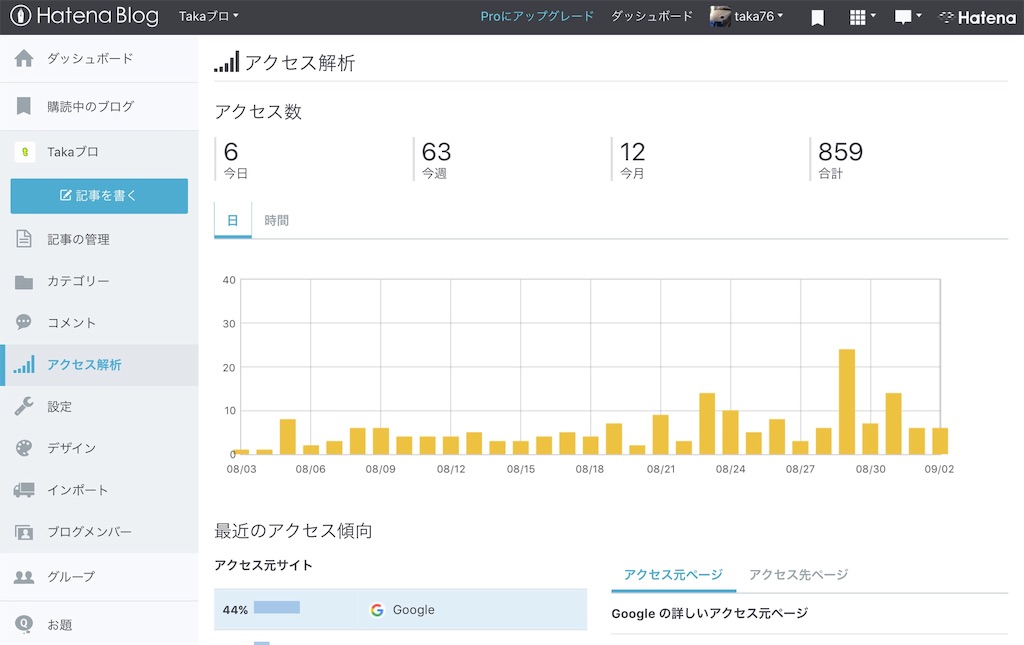The width and height of the screenshot is (1024, 645).
Task: Open グループ in sidebar
Action: [71, 576]
